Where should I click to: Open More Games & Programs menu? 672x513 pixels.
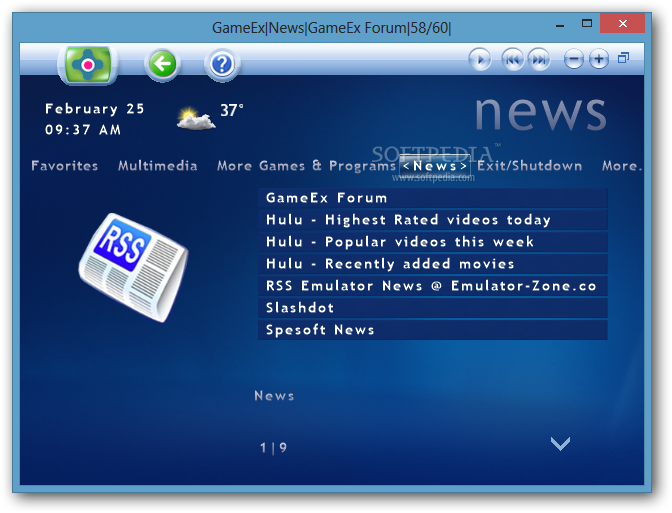(x=306, y=165)
